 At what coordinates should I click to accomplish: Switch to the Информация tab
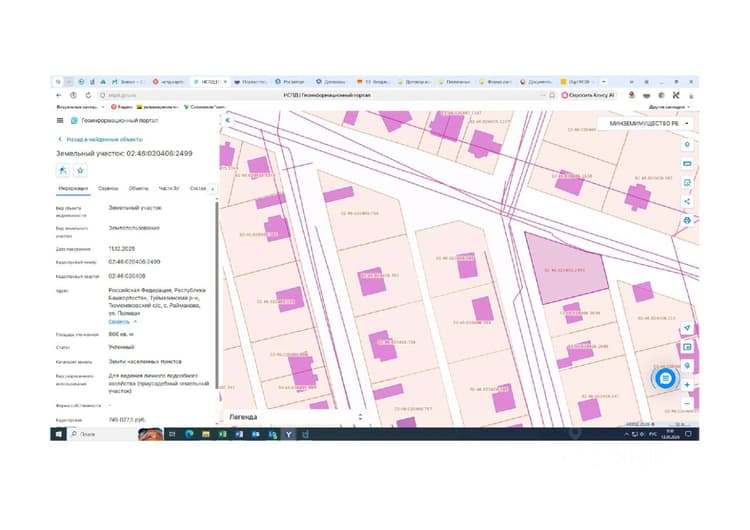tap(73, 189)
